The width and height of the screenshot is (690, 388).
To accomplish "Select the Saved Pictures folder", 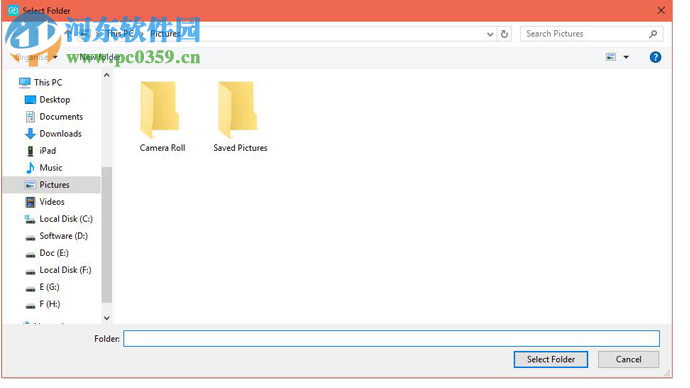I will (240, 117).
